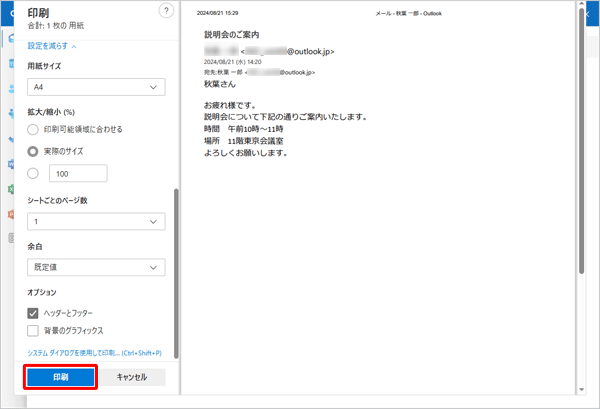Click the preview subject 説明会のご案内
The width and height of the screenshot is (600, 409).
tap(232, 35)
